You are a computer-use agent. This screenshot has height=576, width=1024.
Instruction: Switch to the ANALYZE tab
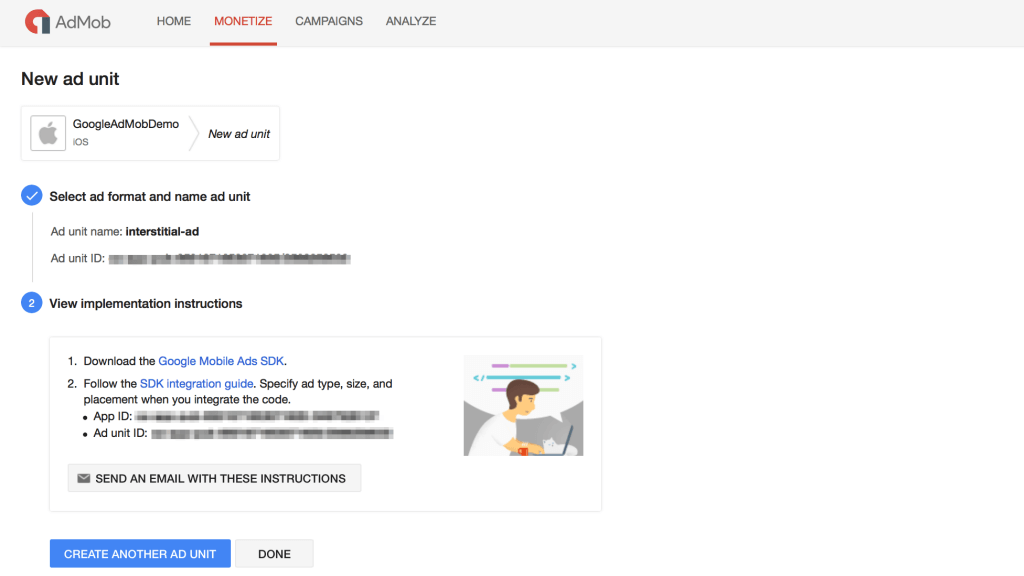(411, 21)
